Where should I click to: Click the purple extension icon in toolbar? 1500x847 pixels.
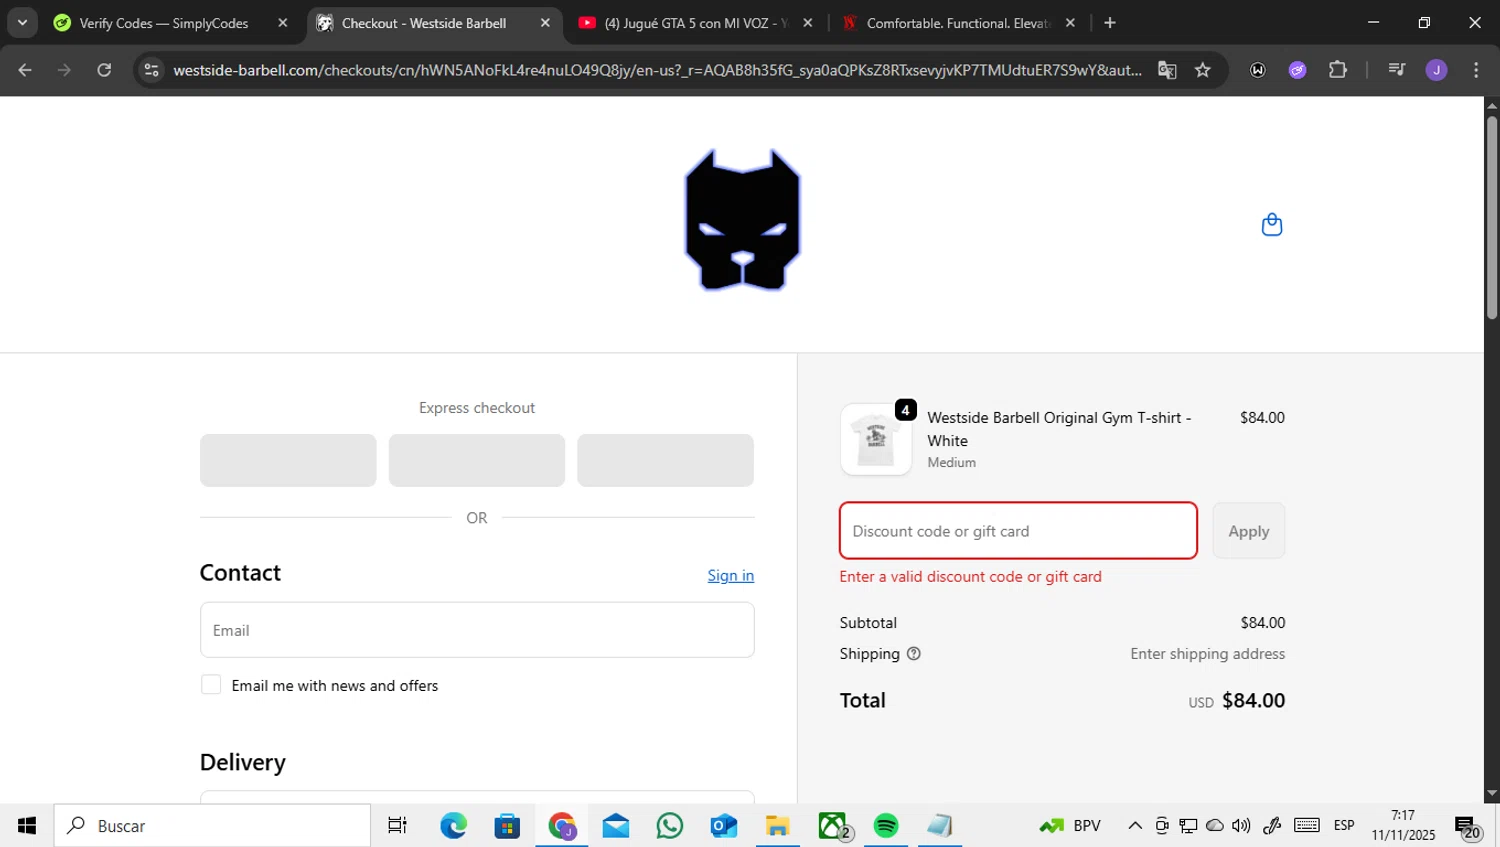click(1297, 70)
